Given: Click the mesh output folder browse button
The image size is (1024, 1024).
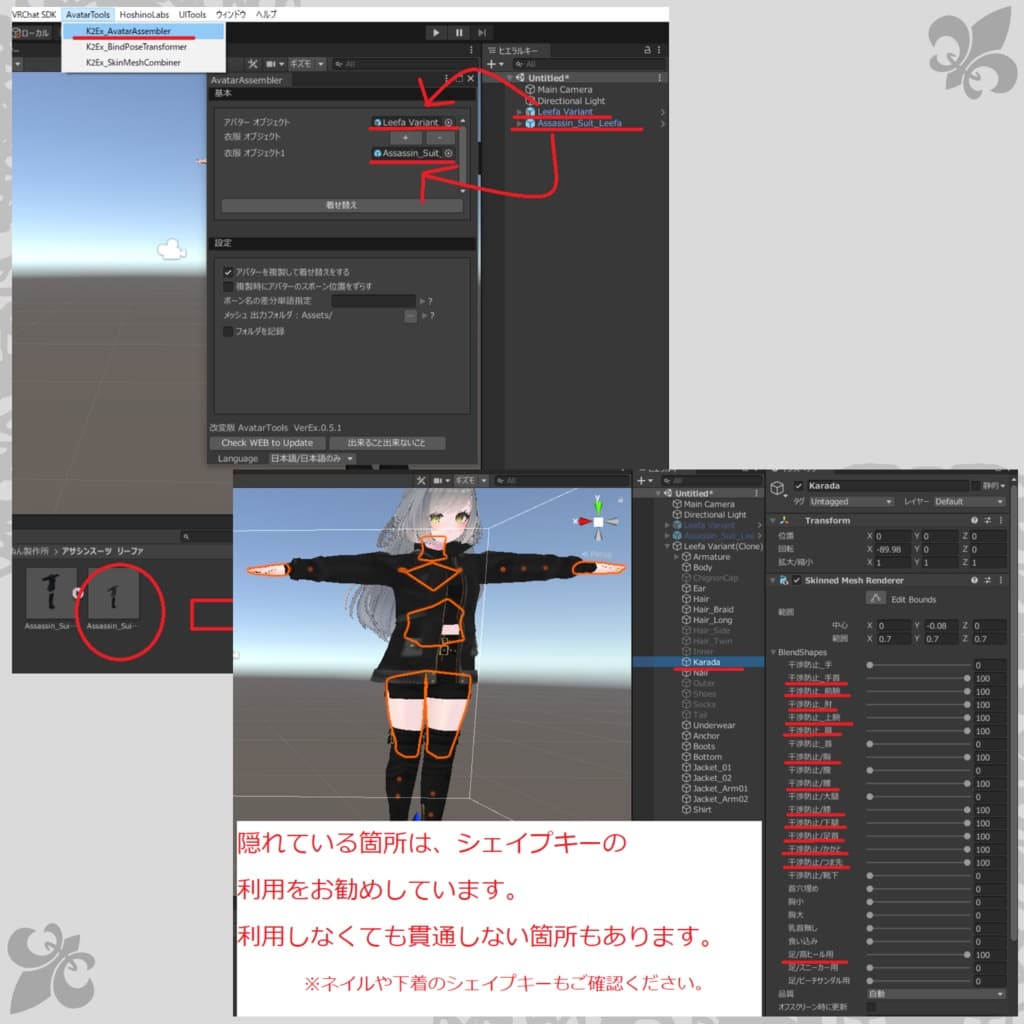Looking at the screenshot, I should click(x=410, y=316).
